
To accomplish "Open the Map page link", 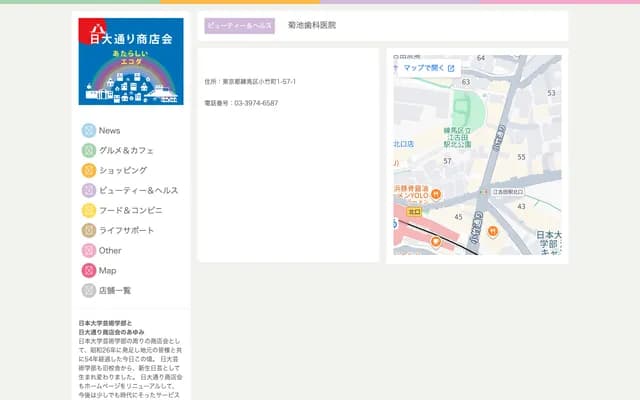I will (x=107, y=270).
